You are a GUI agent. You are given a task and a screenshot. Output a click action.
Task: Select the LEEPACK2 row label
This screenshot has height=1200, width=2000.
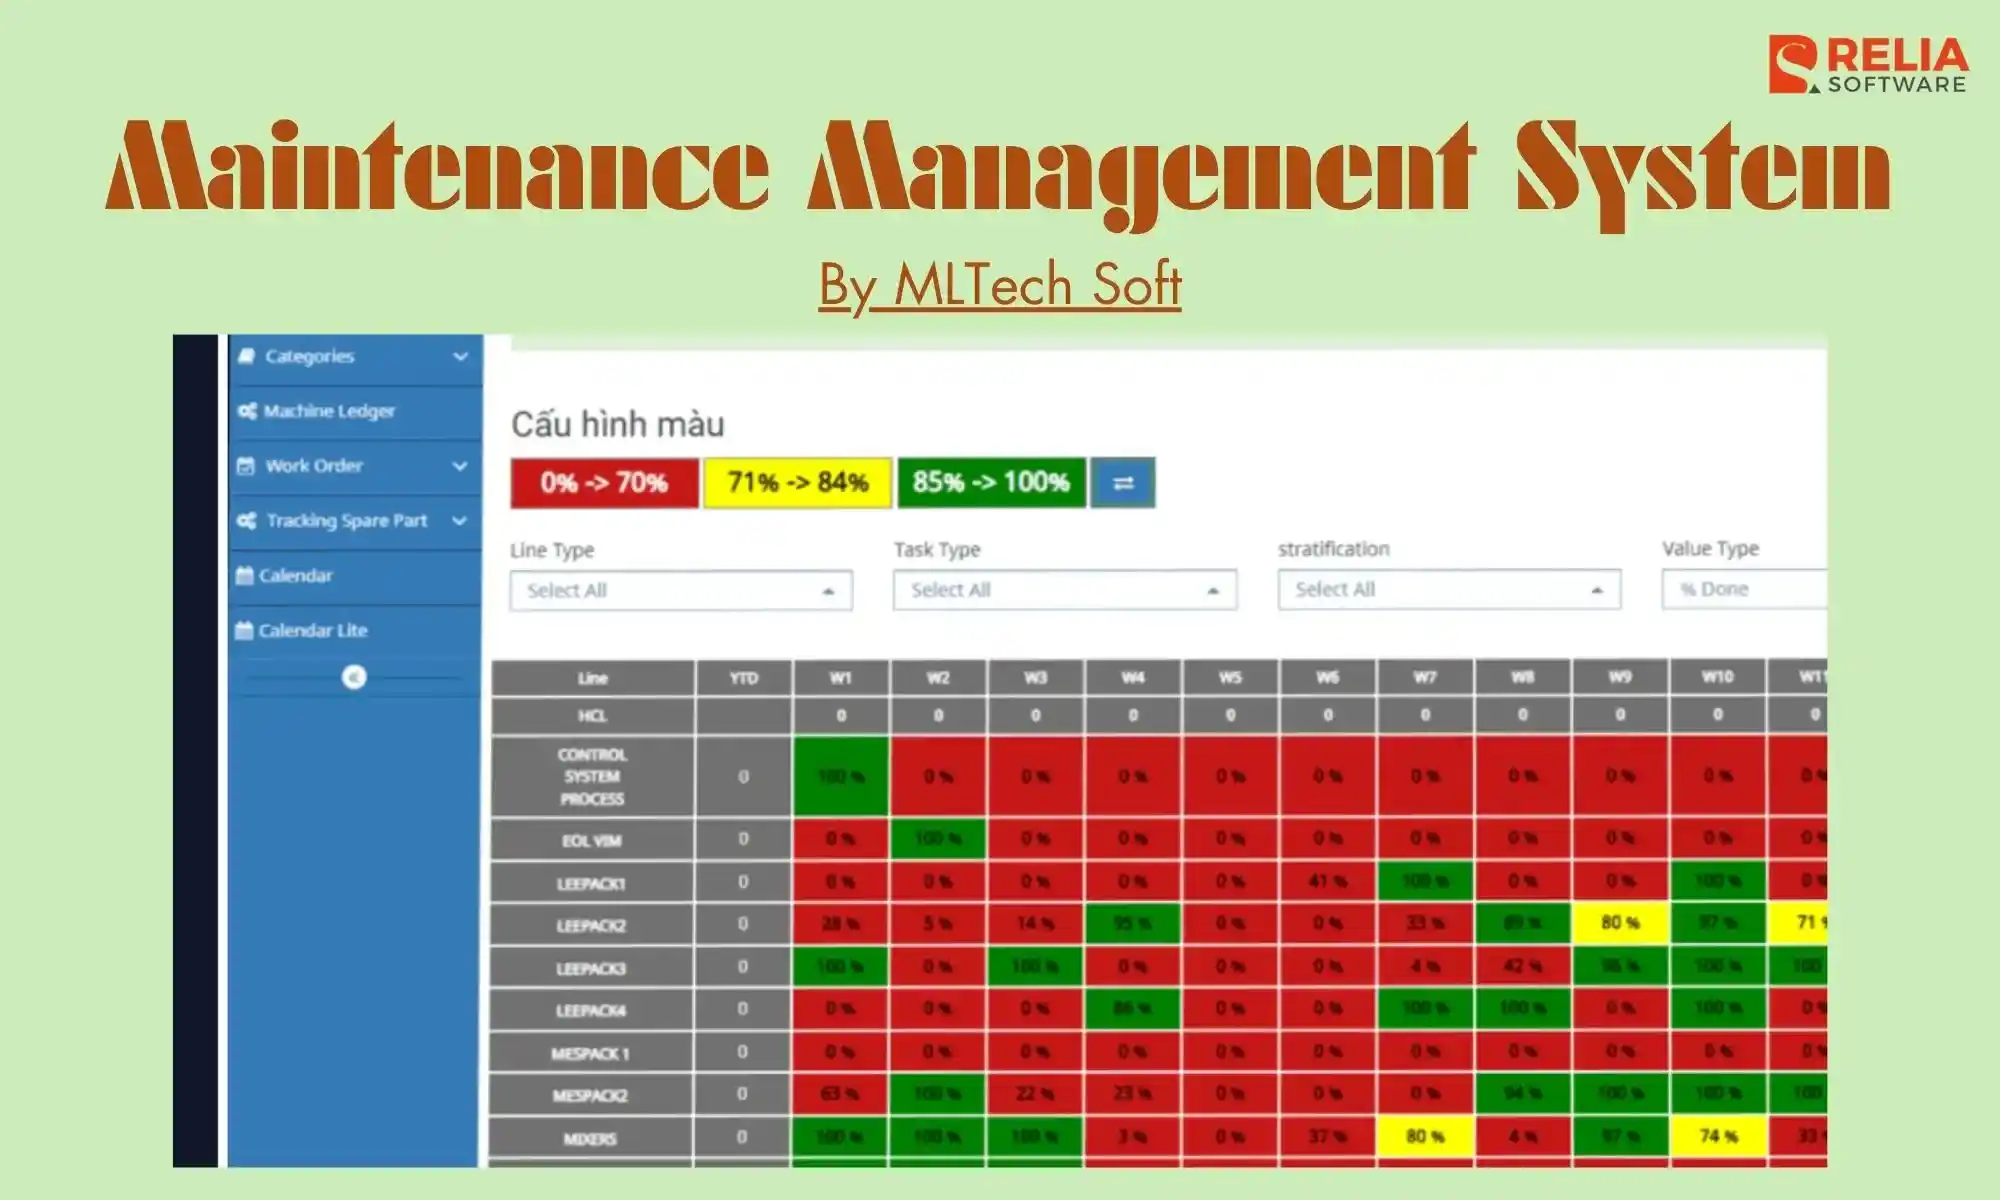click(592, 926)
